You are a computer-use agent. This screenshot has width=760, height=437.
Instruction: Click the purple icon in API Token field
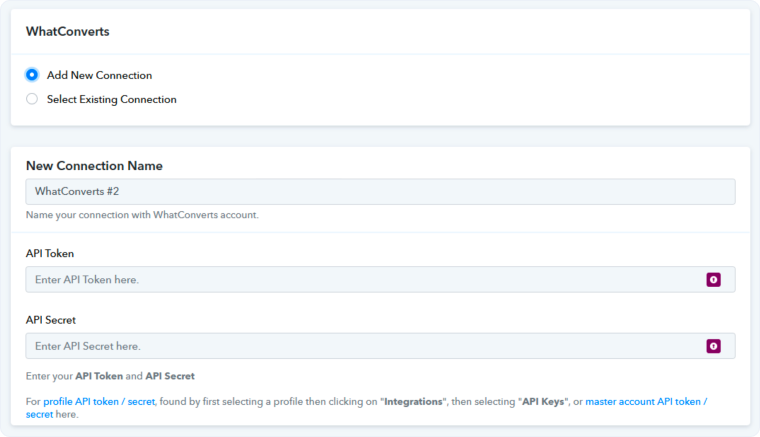[x=713, y=280]
